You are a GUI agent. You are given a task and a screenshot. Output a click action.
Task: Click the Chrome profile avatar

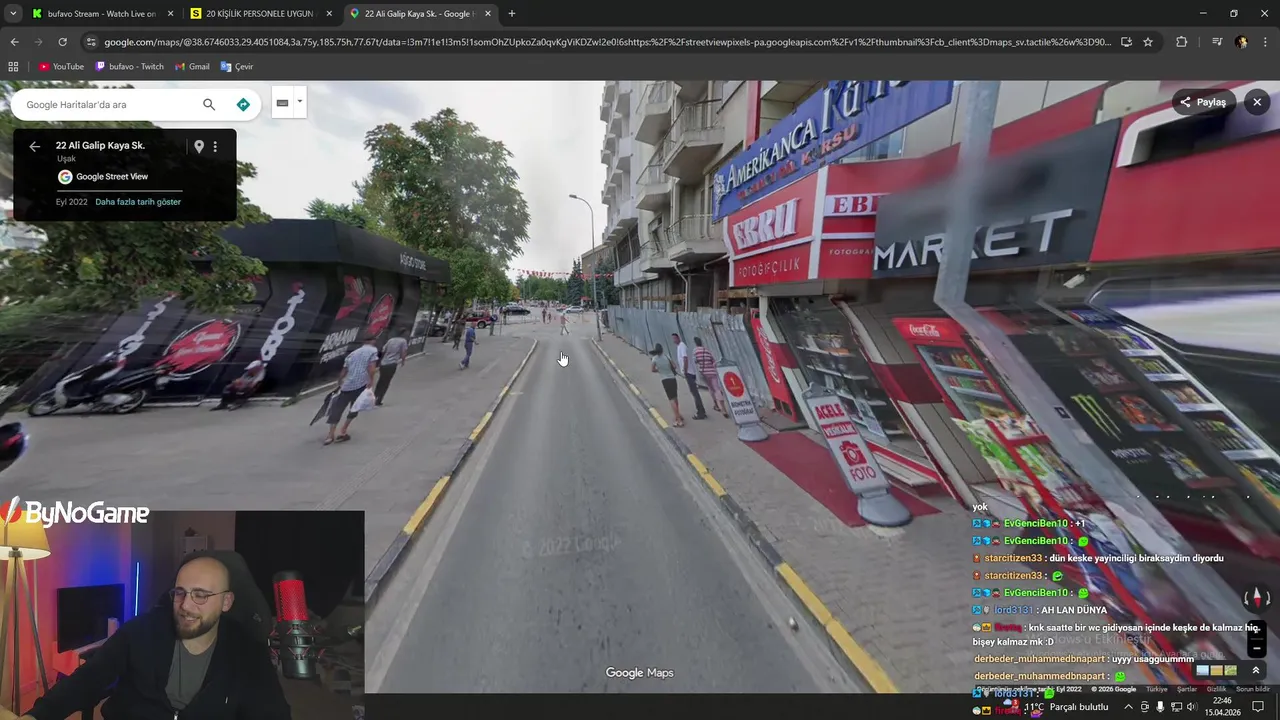(x=1241, y=42)
